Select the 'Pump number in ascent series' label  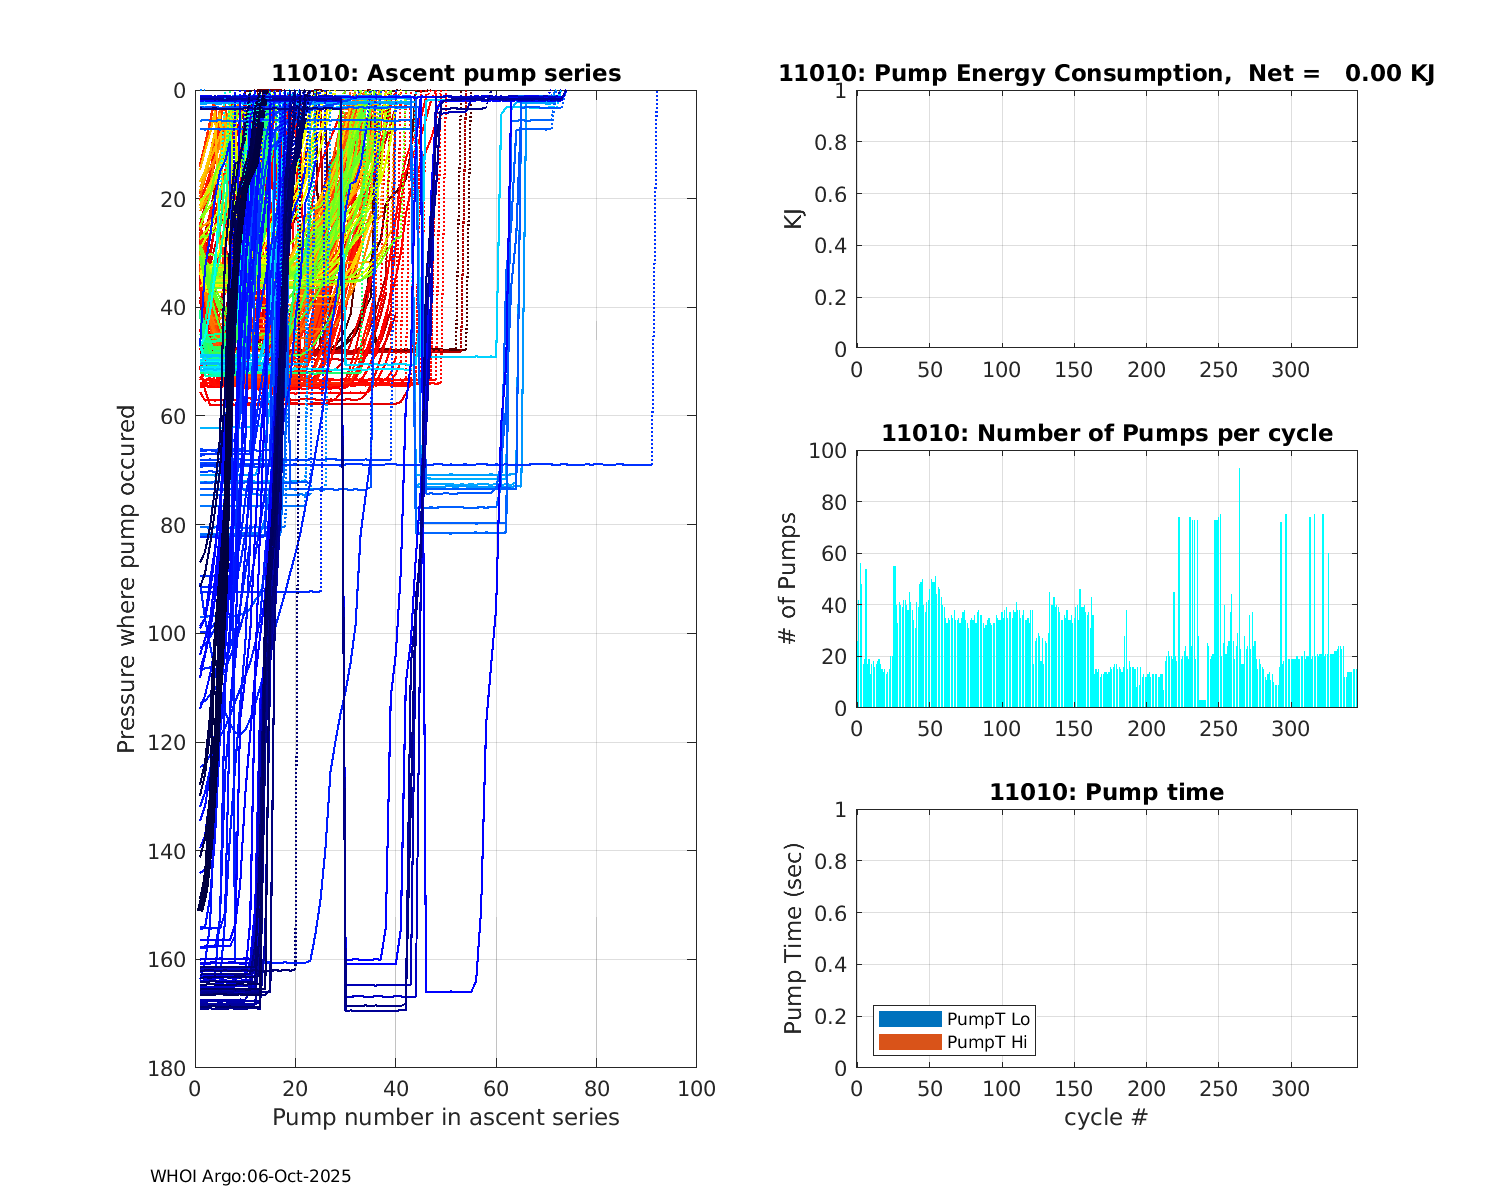click(x=446, y=1117)
